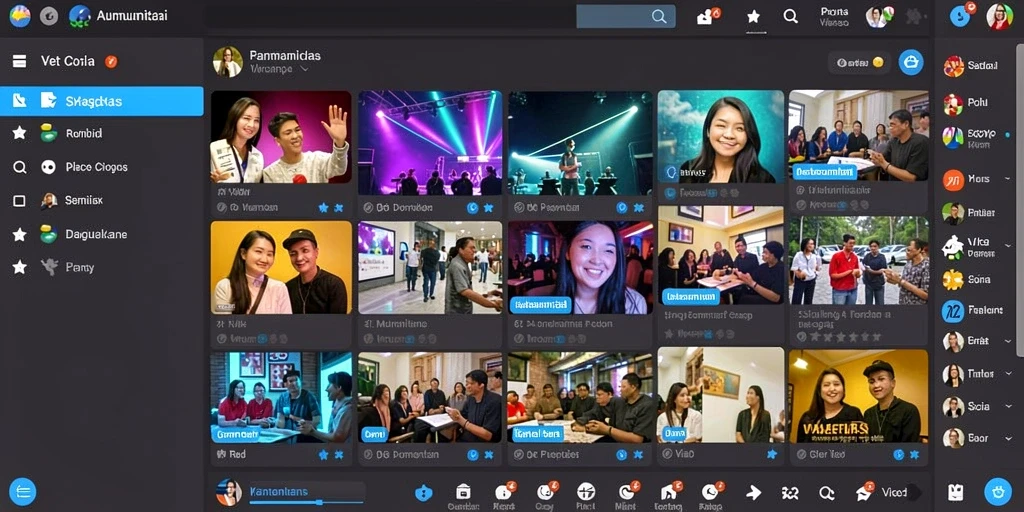
Task: Click the progress slider under Kantonitans
Action: tap(306, 502)
